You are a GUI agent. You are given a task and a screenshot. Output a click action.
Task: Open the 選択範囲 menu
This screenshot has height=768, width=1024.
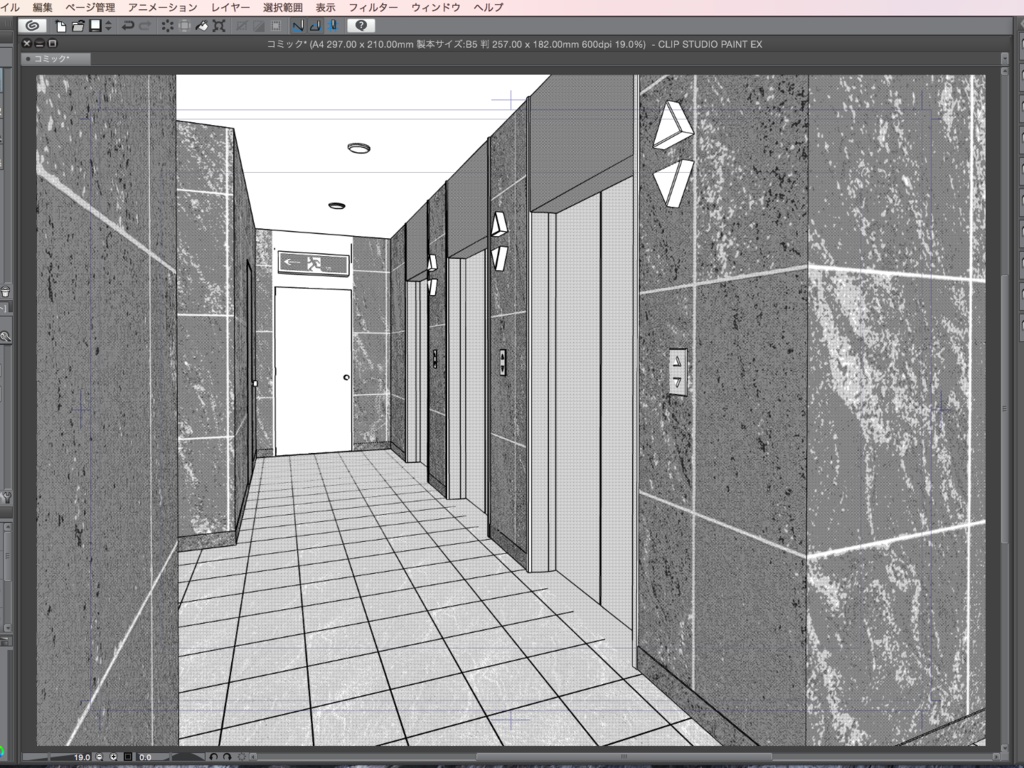[282, 7]
